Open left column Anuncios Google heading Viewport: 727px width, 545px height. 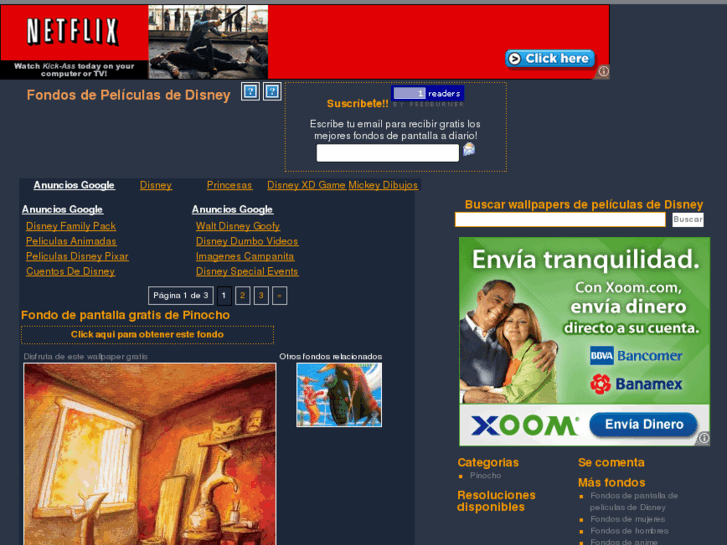[x=62, y=210]
